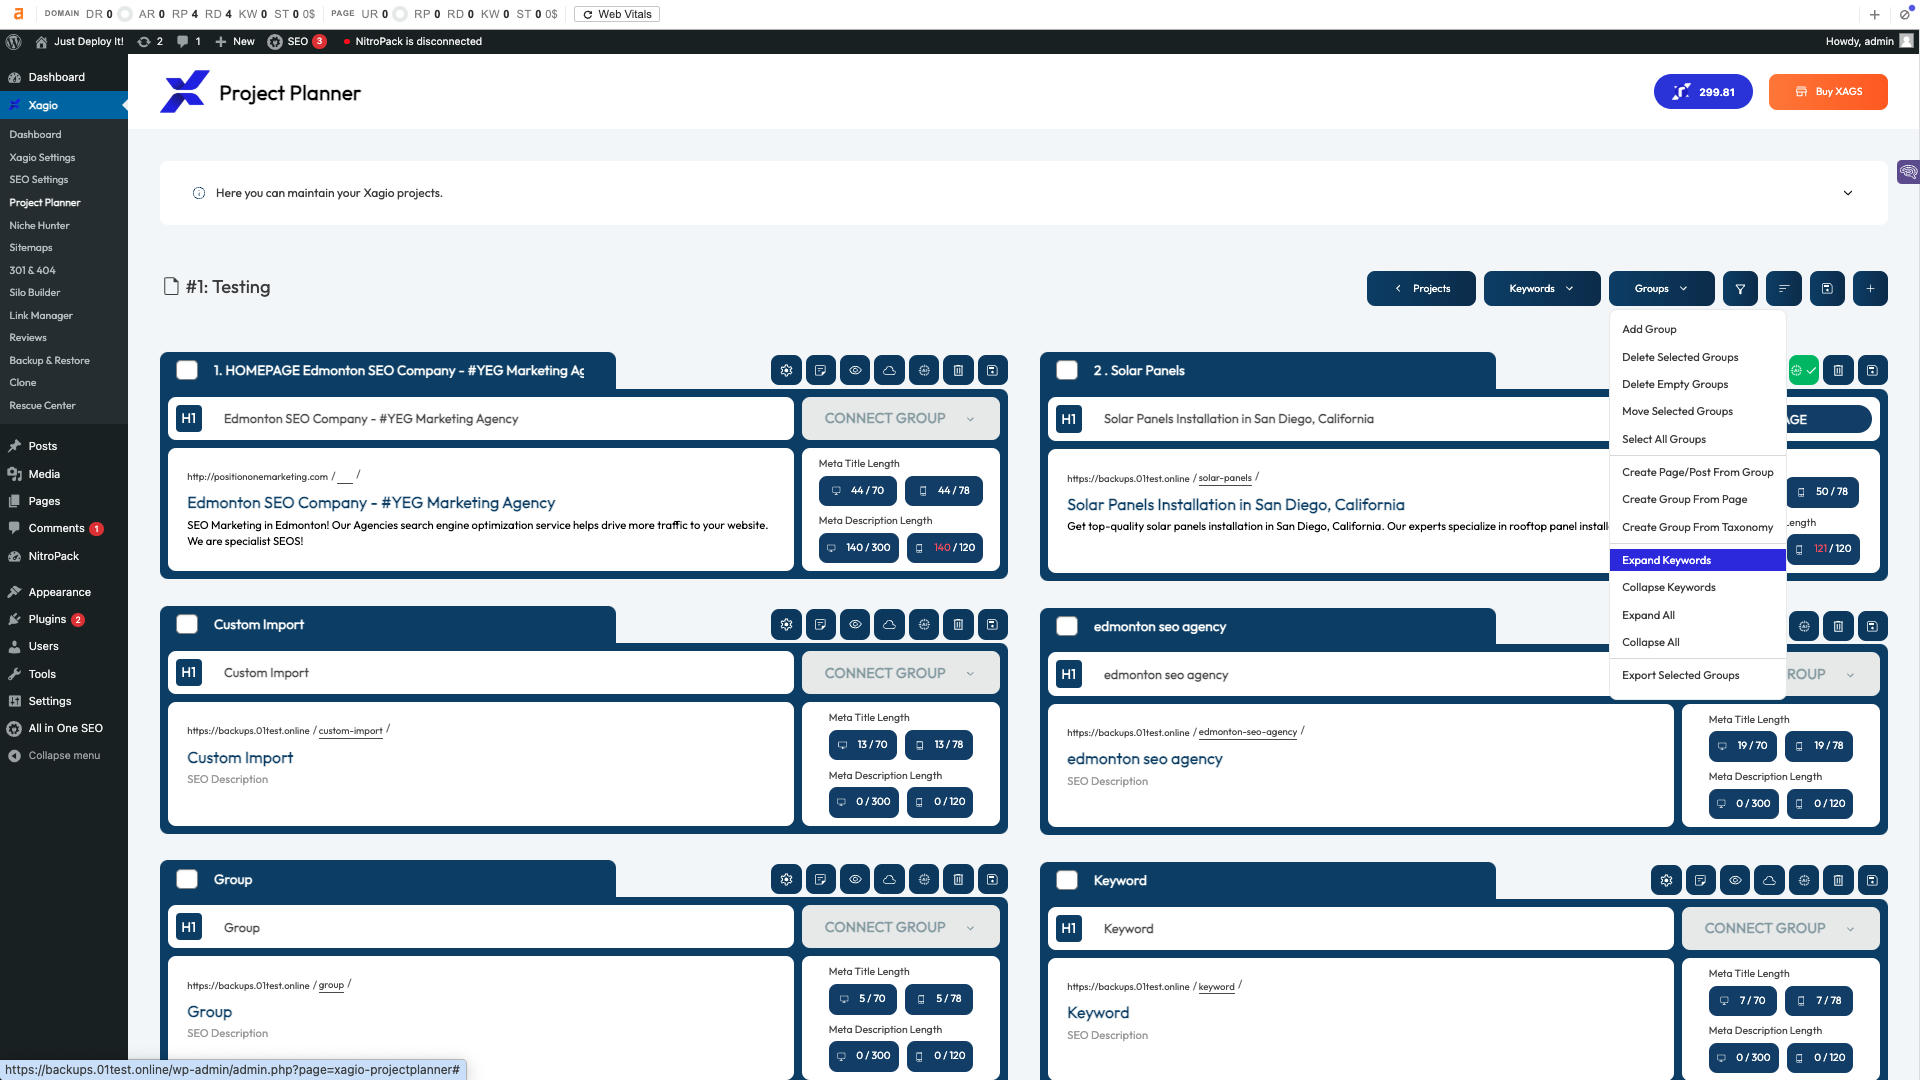
Task: Open settings gear of Keyword group
Action: (1666, 880)
